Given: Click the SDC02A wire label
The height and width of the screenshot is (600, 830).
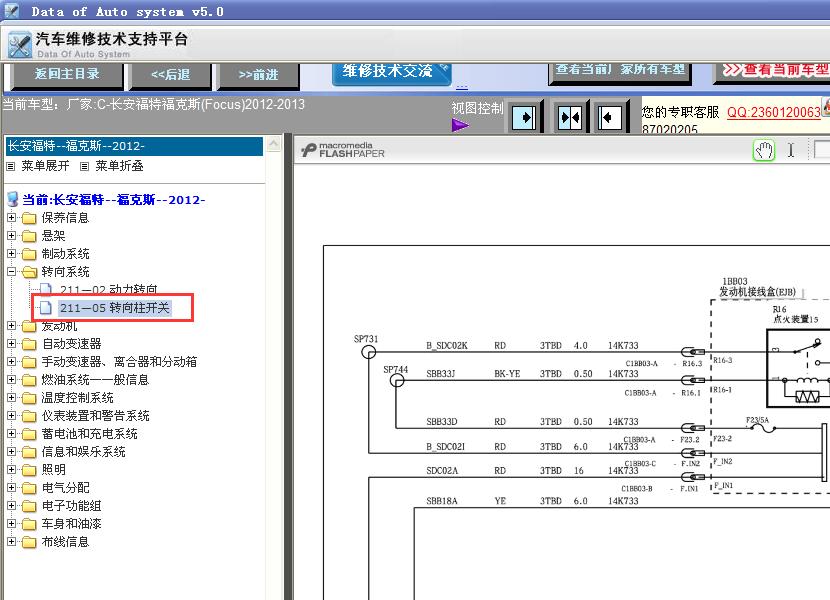Looking at the screenshot, I should pos(442,470).
